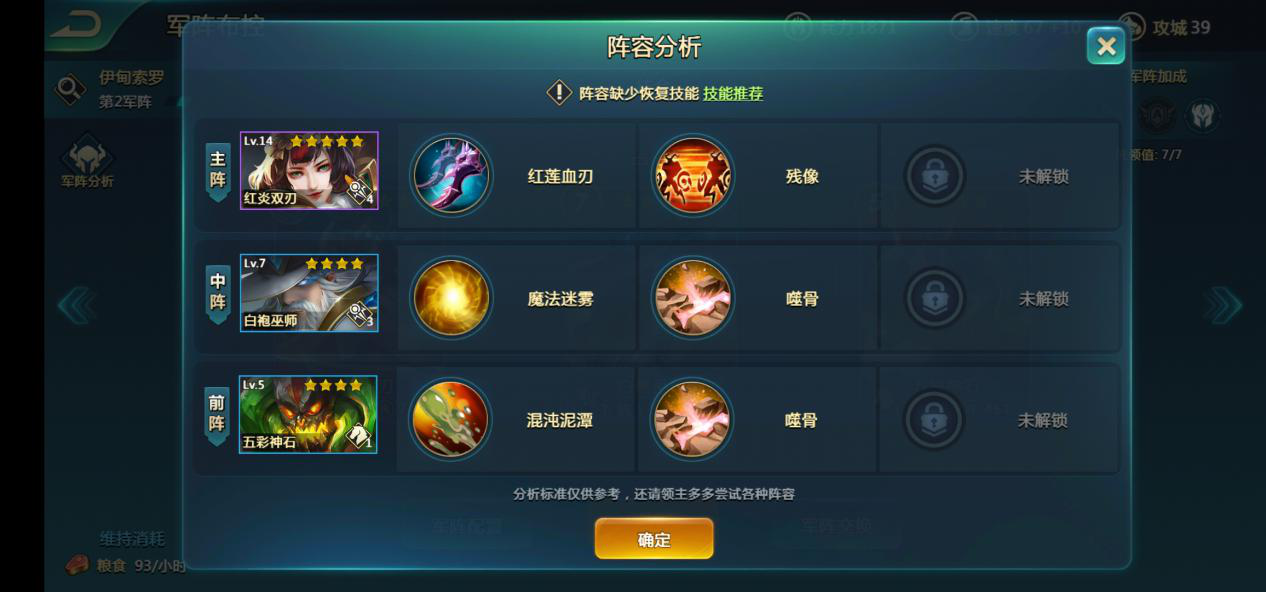
Task: Click the 残像 skill icon
Action: [693, 176]
